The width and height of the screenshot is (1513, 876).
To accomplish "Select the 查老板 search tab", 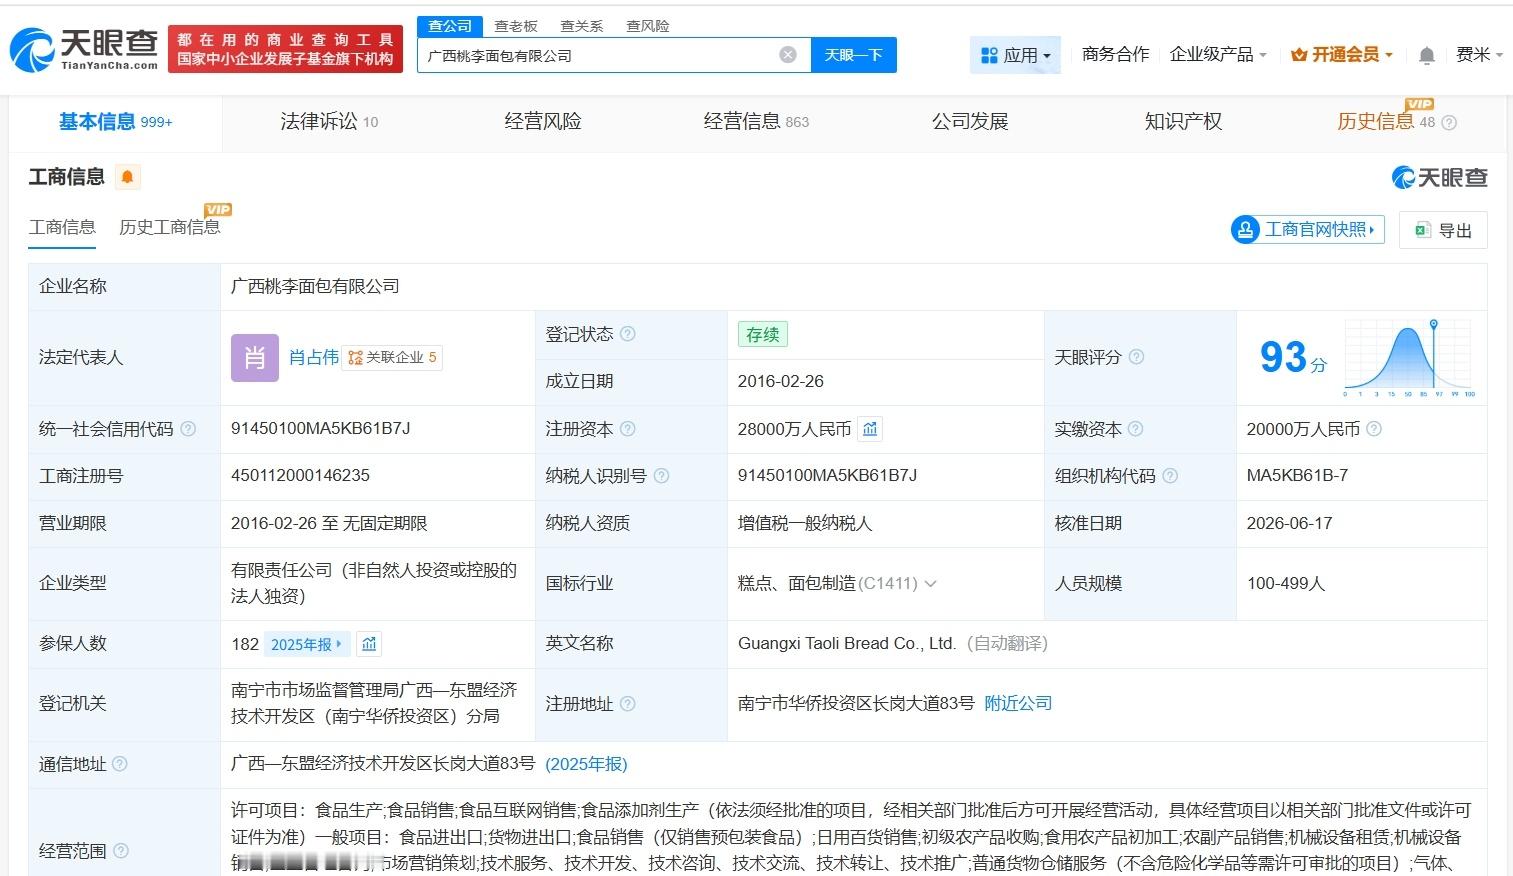I will (x=516, y=26).
